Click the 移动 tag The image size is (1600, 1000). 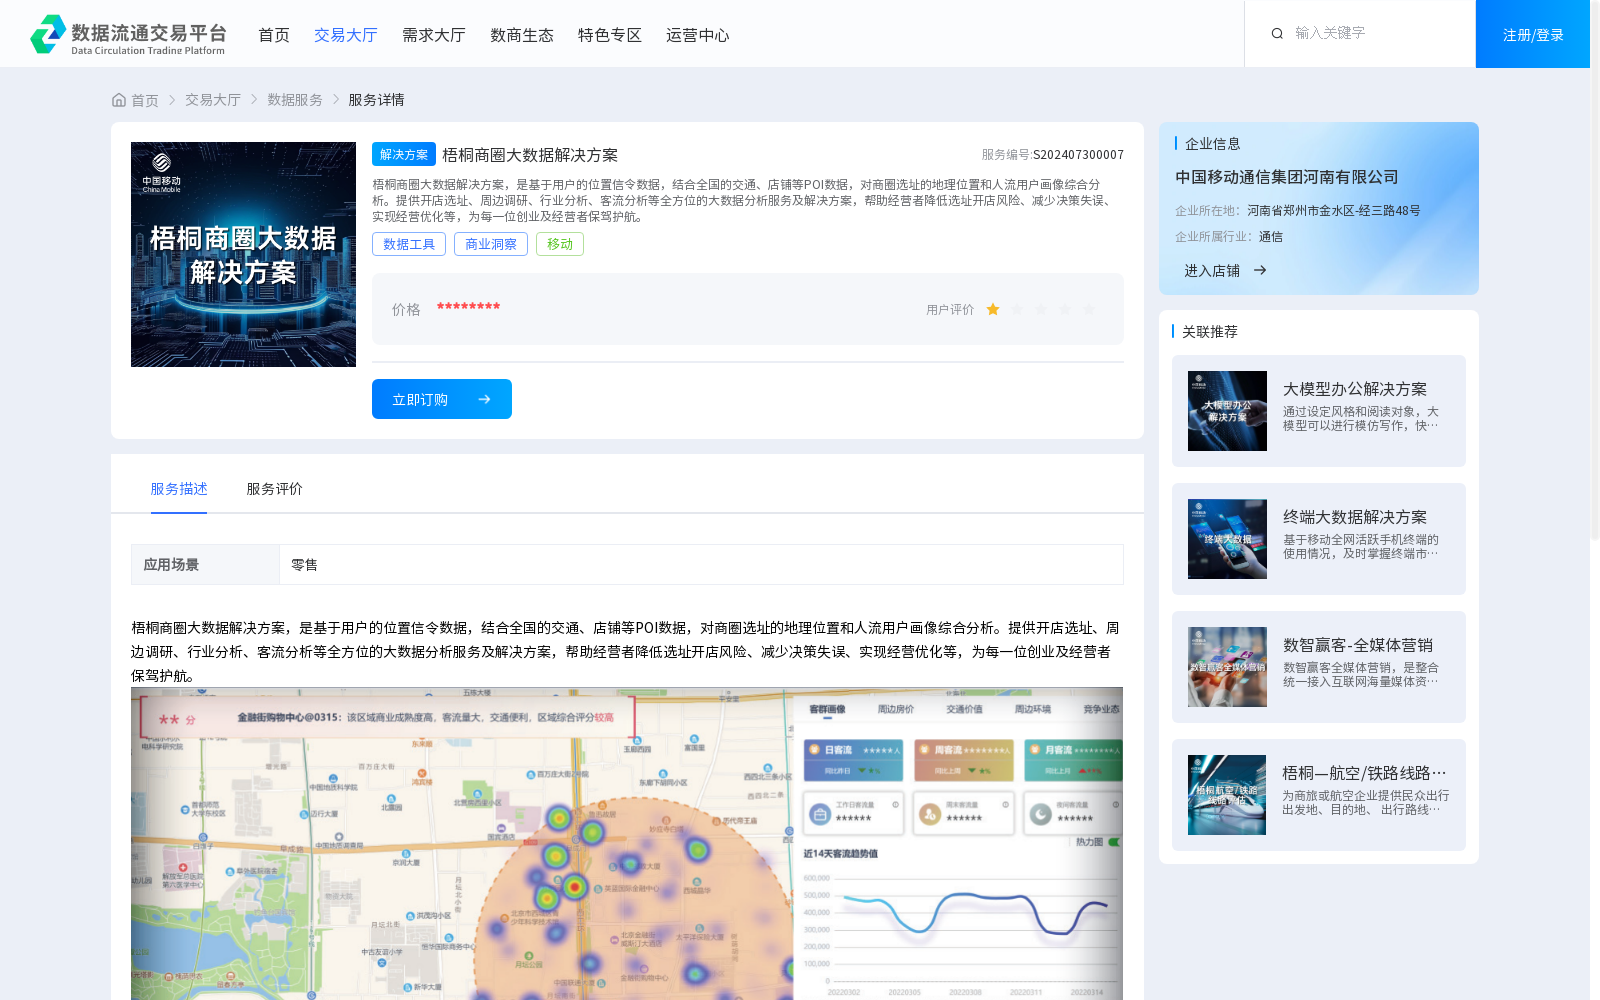point(560,244)
